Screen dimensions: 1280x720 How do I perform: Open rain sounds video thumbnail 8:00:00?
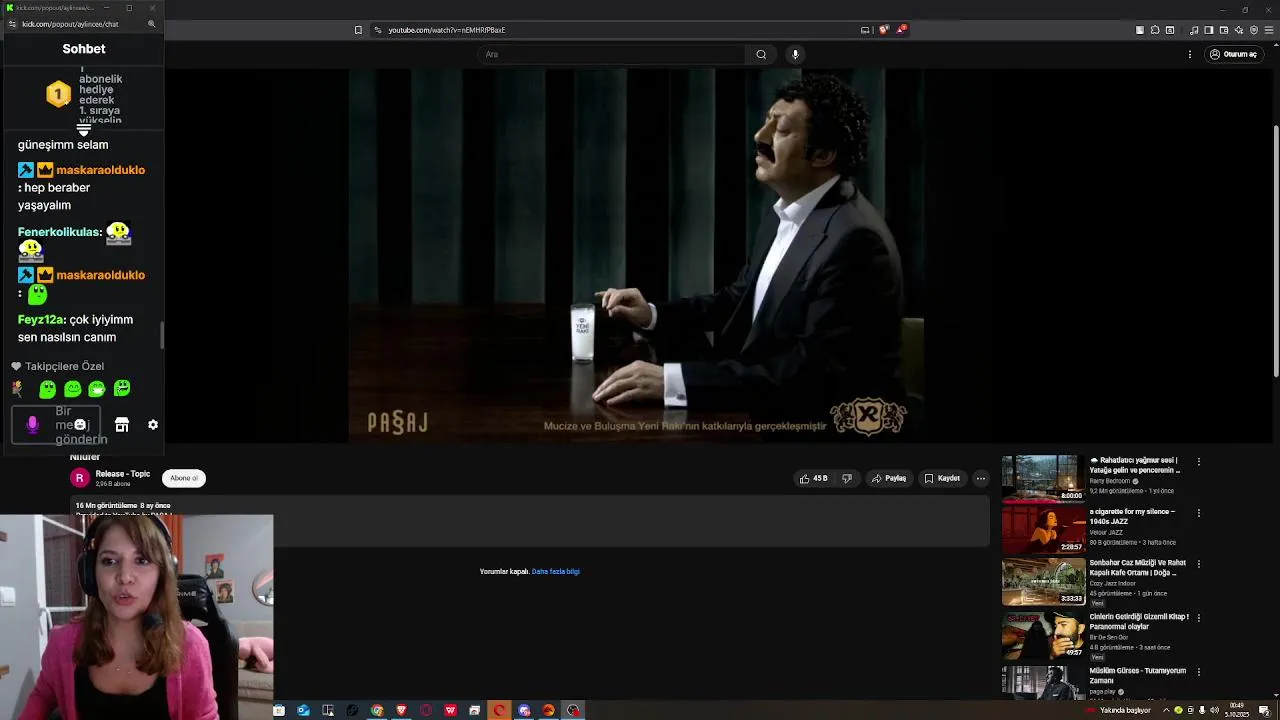1043,478
